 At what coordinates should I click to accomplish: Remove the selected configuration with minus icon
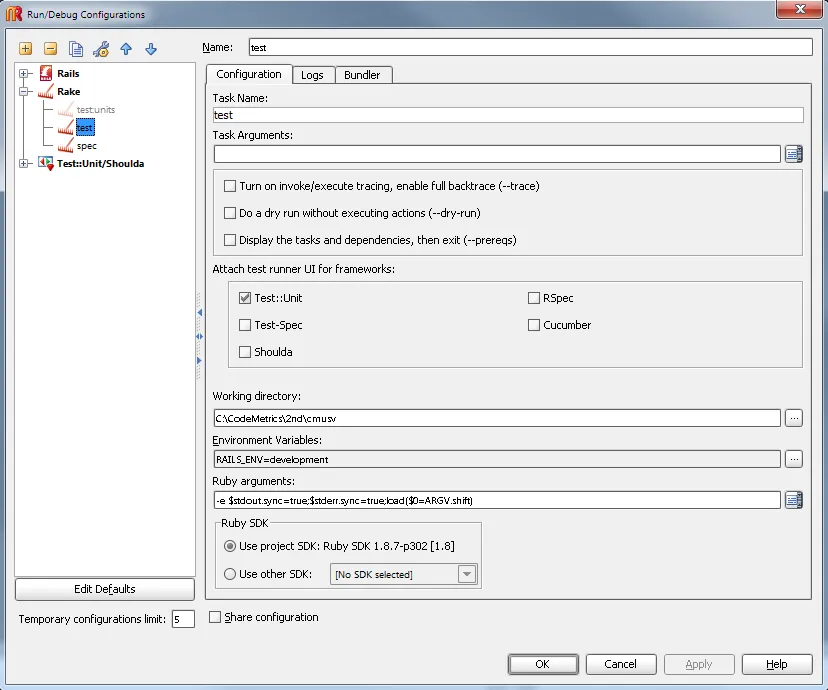tap(51, 49)
